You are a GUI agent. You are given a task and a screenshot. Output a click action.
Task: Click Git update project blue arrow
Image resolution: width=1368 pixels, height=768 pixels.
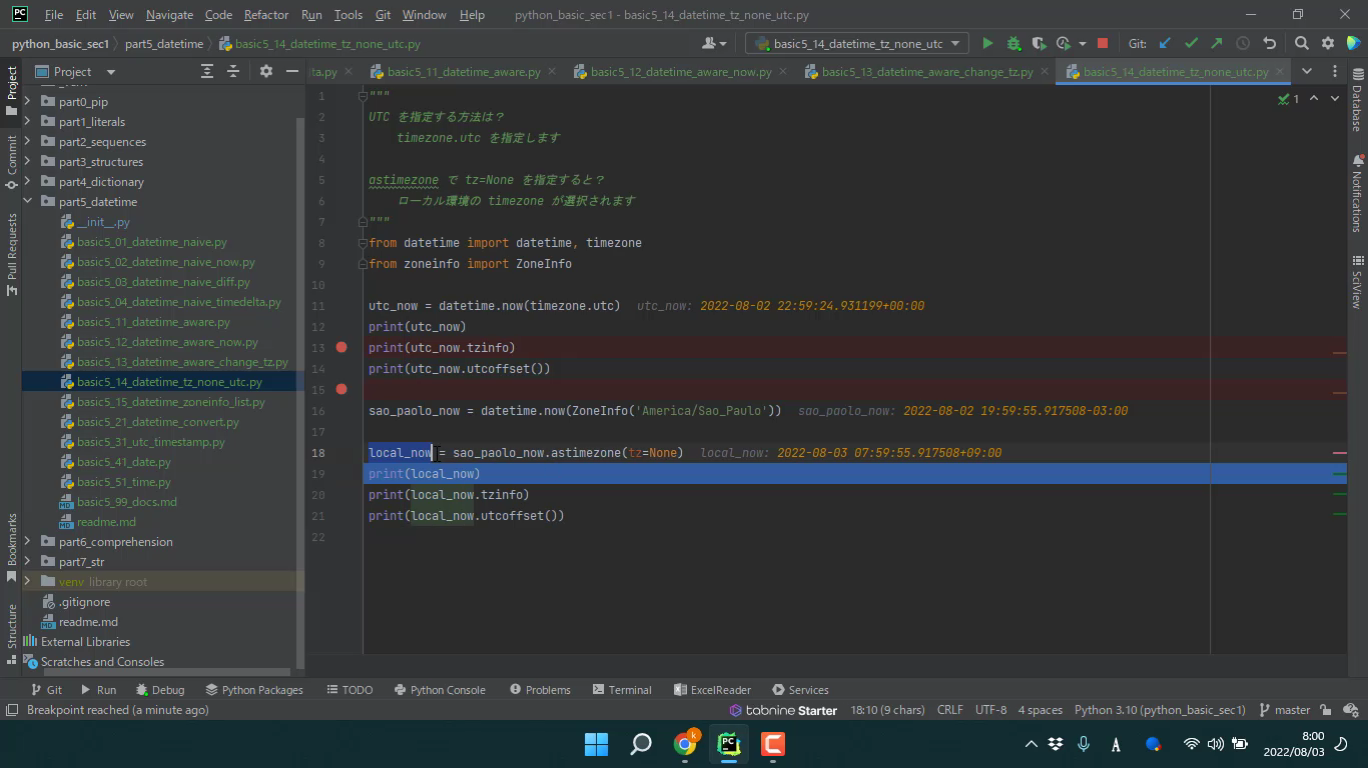coord(1165,43)
